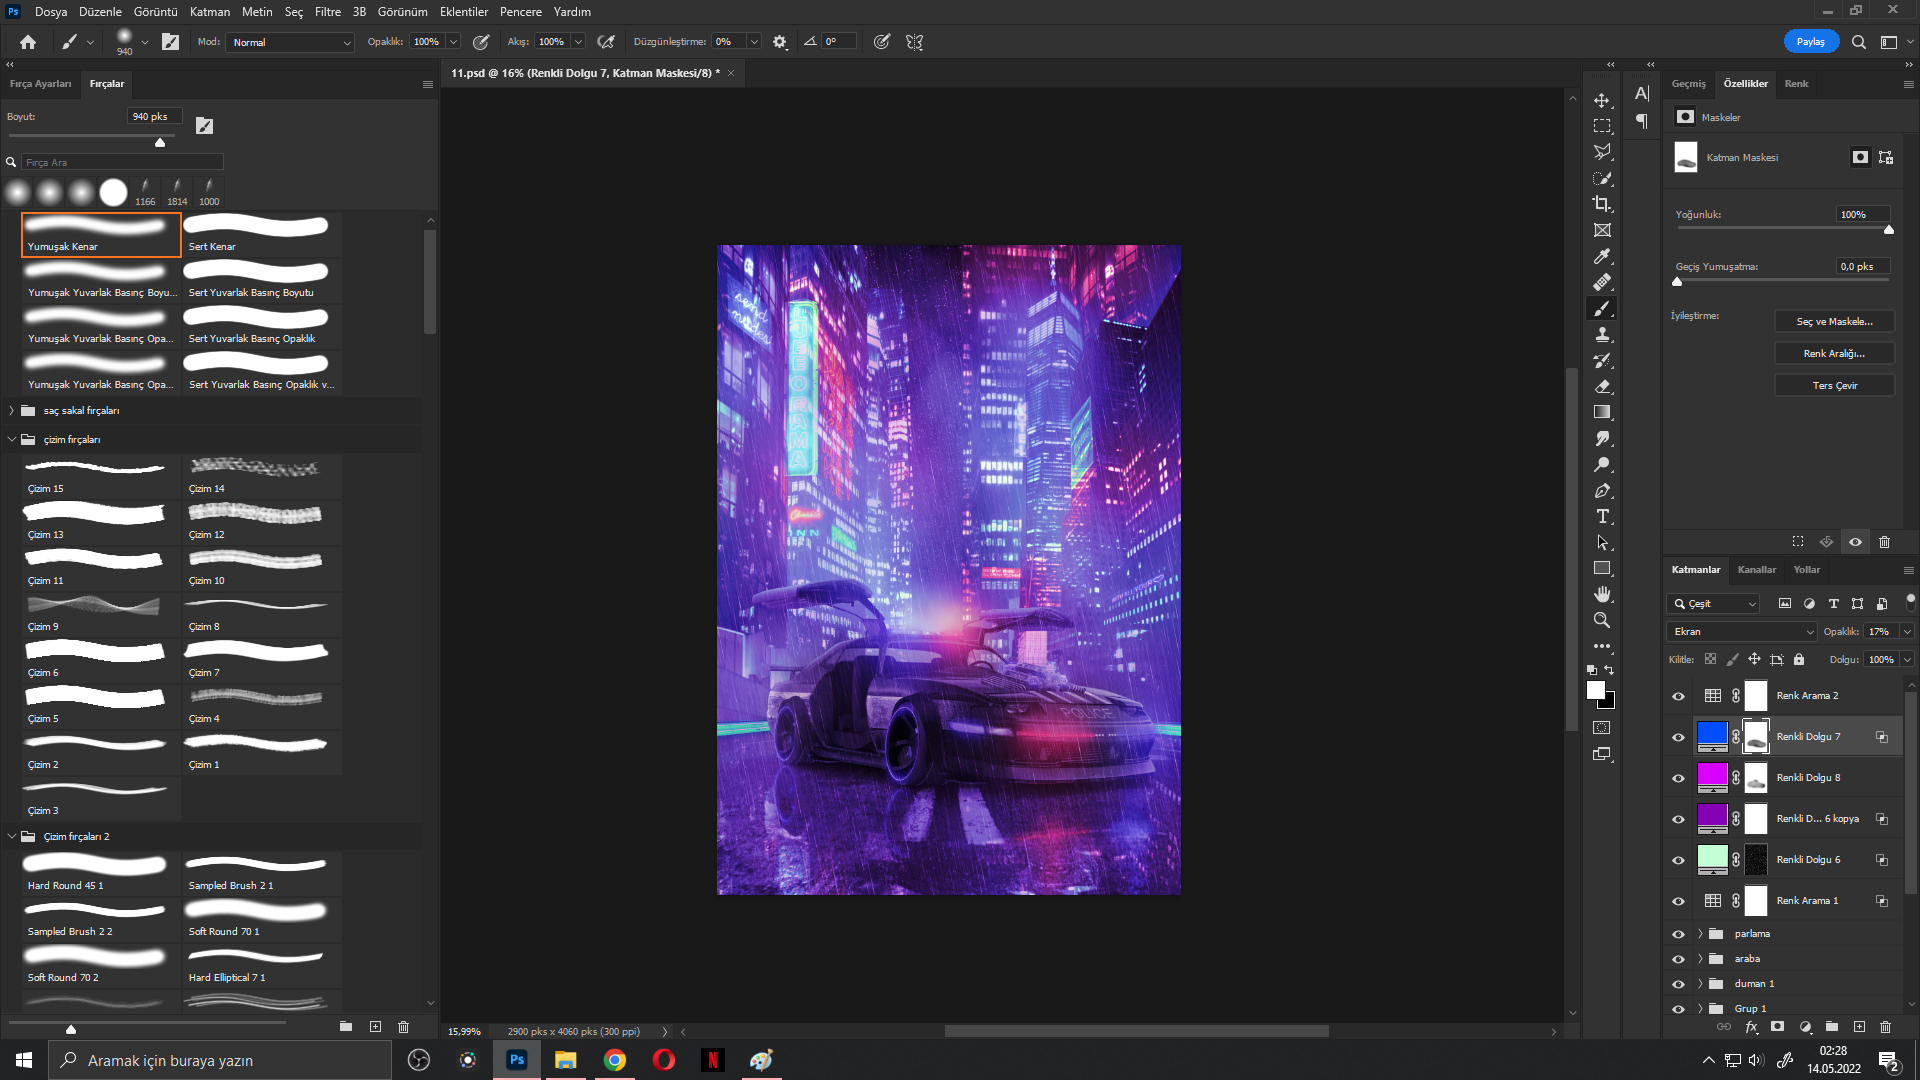Screen dimensions: 1920x1080
Task: Expand the saç sakal fırçaları folder
Action: [11, 411]
